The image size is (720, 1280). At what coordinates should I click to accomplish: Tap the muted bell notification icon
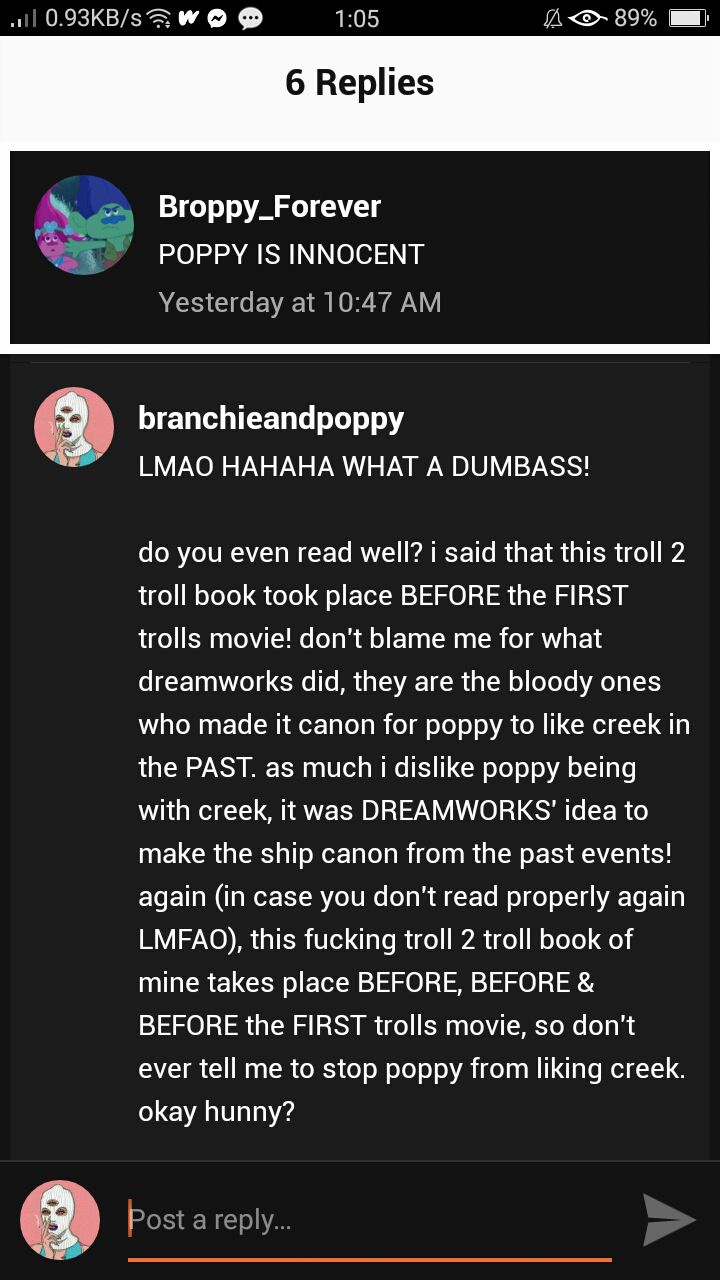552,18
